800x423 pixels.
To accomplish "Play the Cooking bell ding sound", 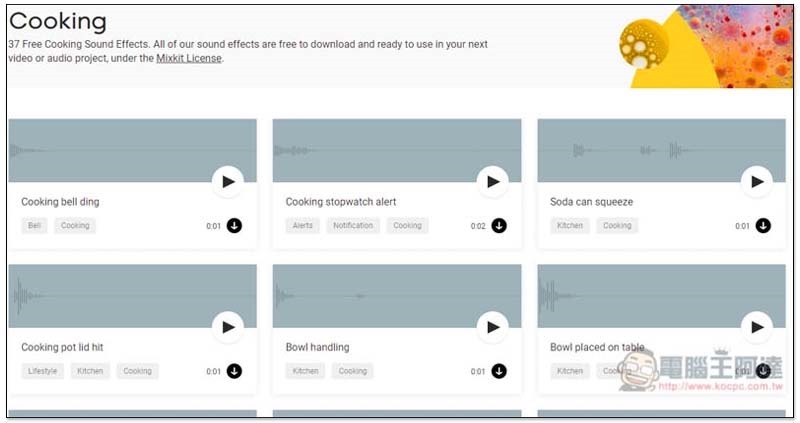I will point(228,182).
